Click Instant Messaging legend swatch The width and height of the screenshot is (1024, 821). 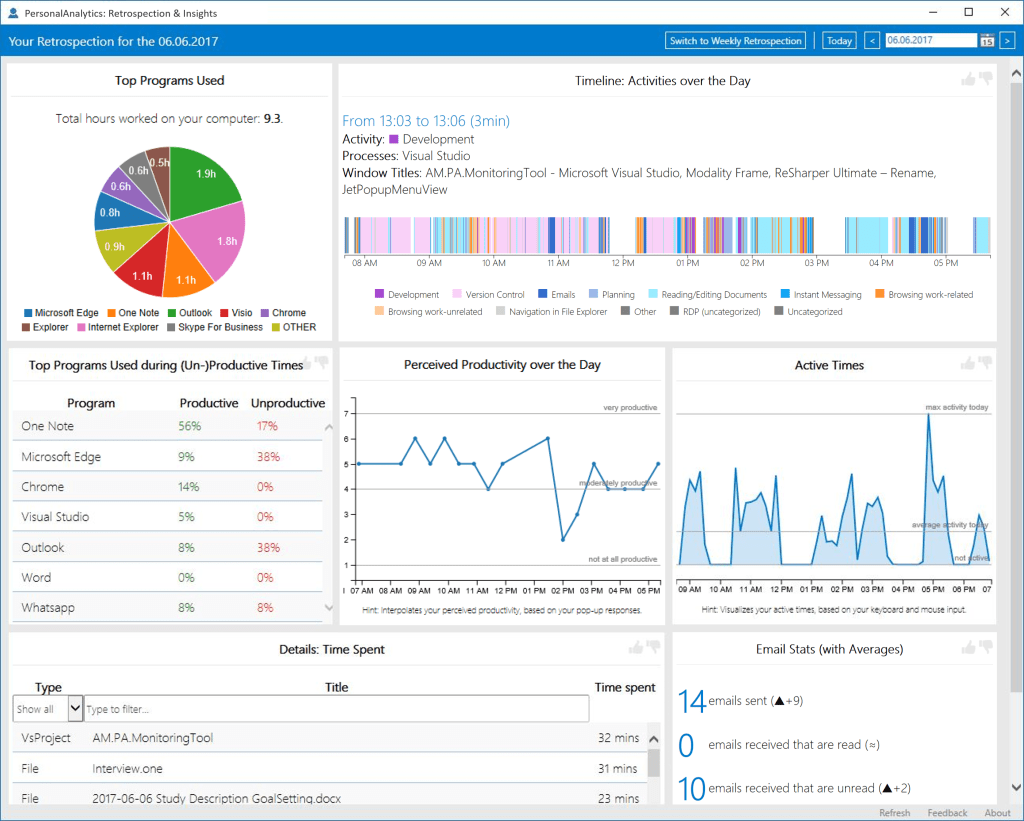(786, 294)
